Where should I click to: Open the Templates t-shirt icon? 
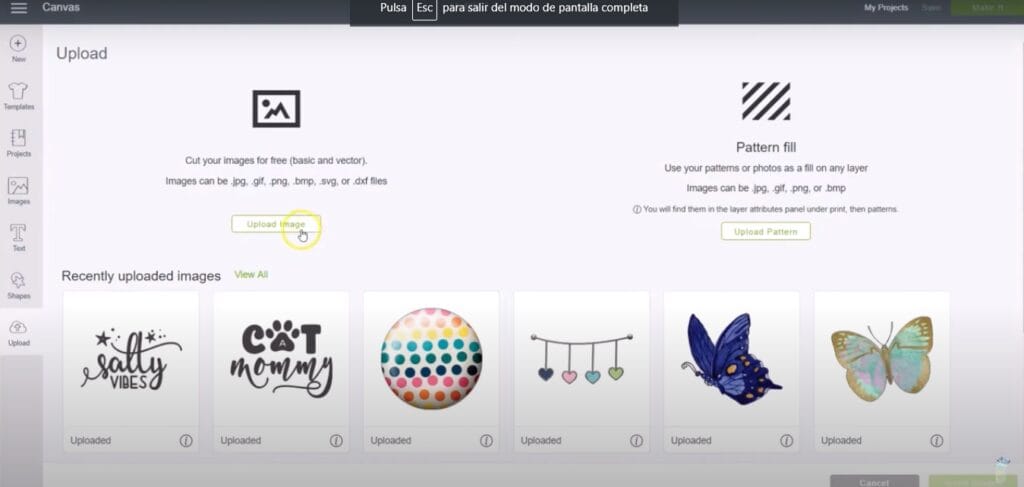tap(18, 91)
